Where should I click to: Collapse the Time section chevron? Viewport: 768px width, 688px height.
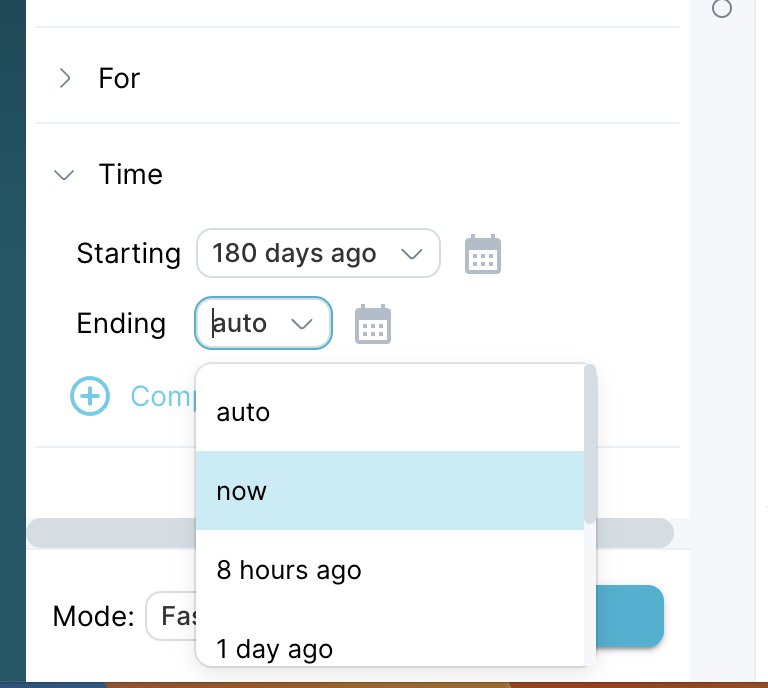pyautogui.click(x=64, y=174)
